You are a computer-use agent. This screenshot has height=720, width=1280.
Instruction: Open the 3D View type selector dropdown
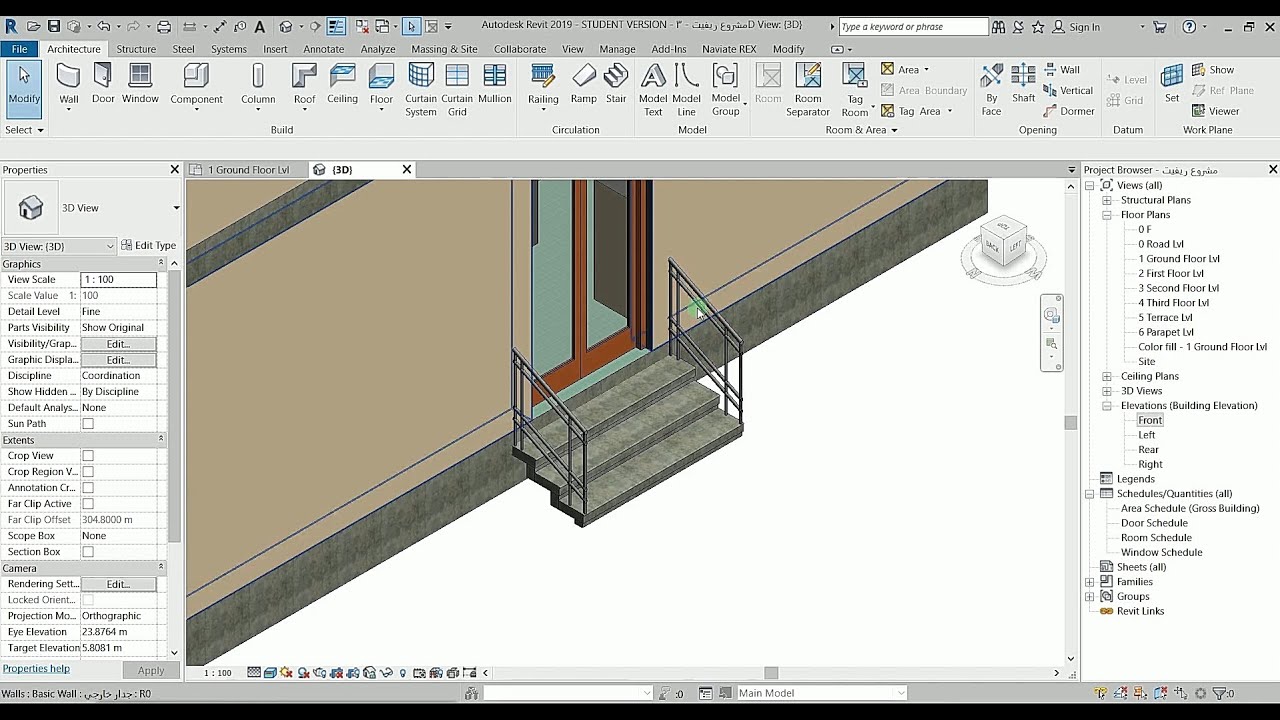pos(176,208)
